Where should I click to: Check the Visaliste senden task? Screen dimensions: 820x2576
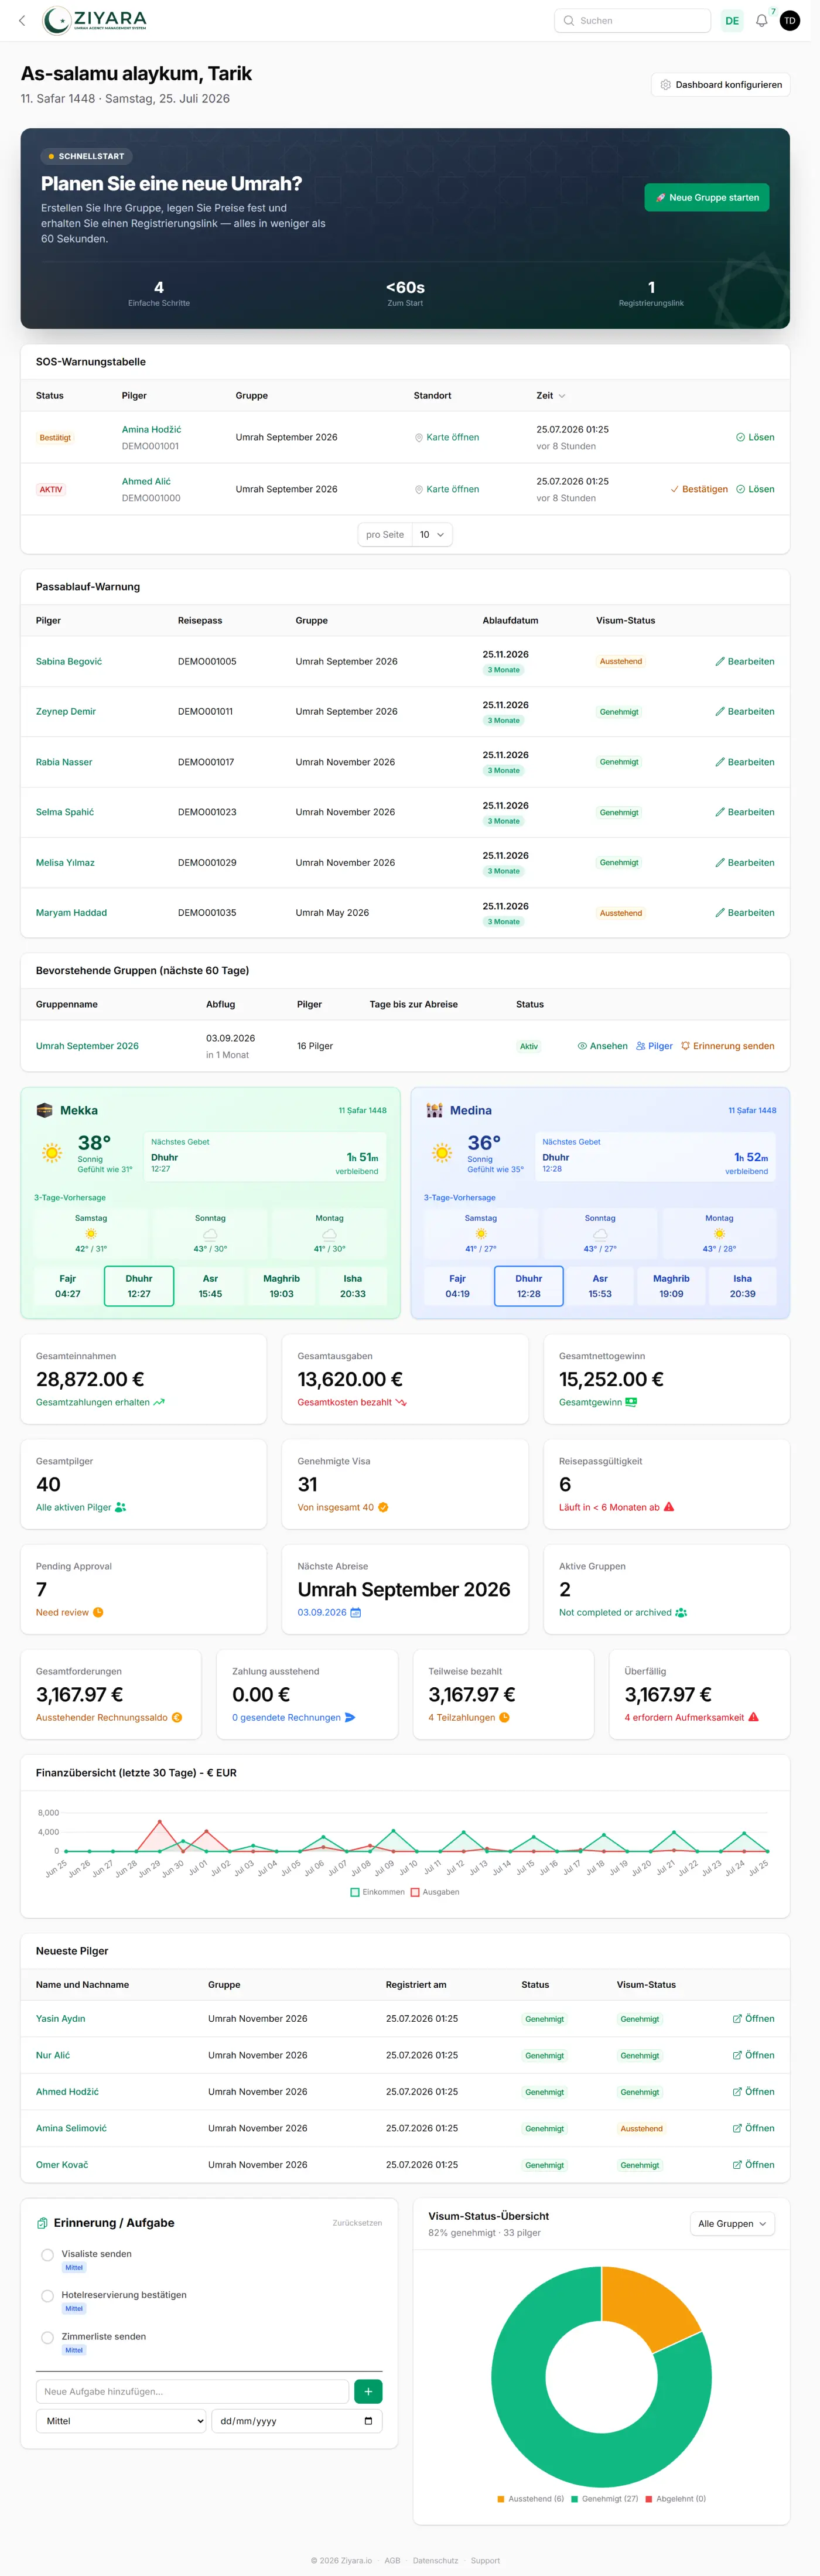click(x=47, y=2254)
